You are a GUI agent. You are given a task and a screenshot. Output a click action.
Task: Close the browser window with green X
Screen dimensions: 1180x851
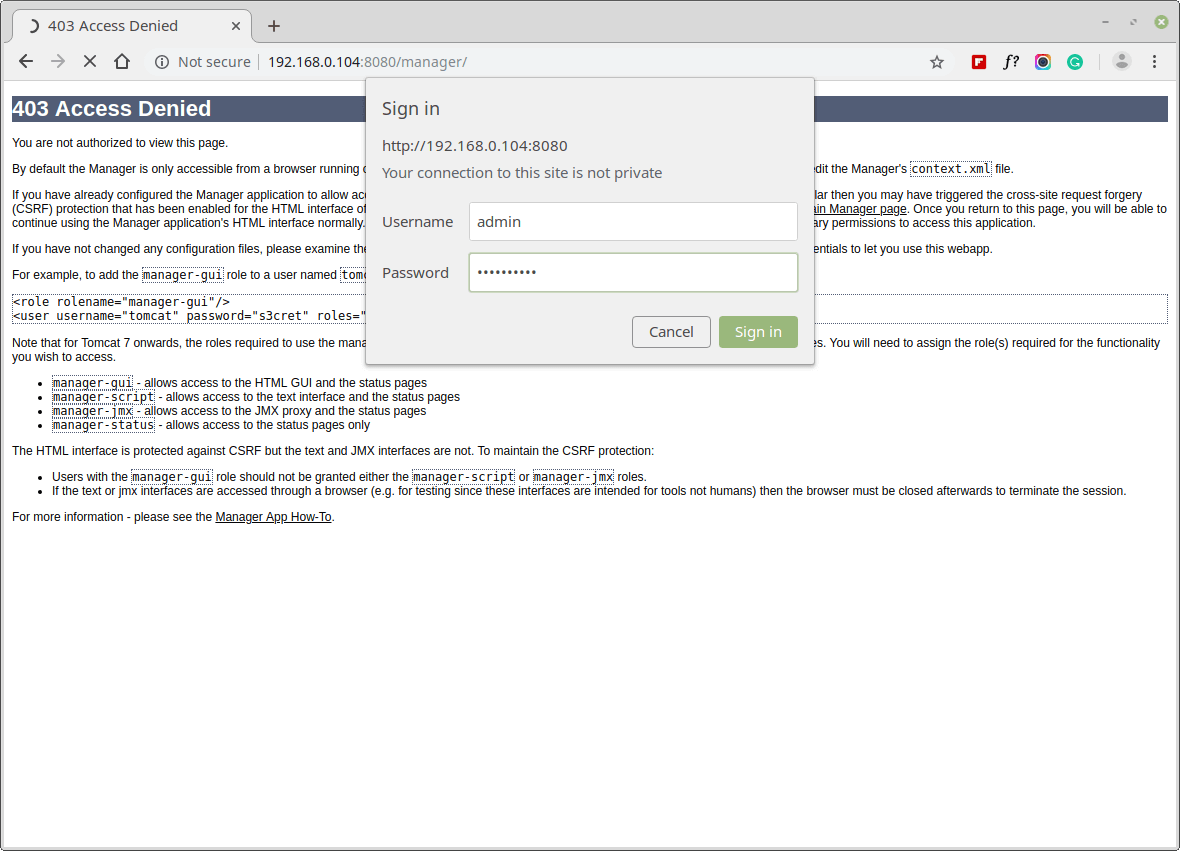1161,23
